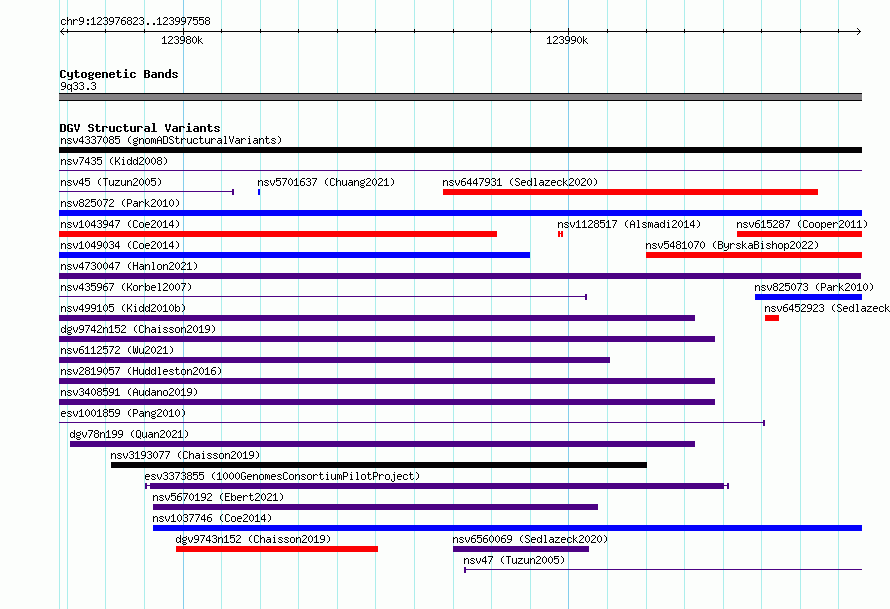Click the nsv1043947 (Coe2014) label
Screen dimensions: 890x609
pos(120,224)
